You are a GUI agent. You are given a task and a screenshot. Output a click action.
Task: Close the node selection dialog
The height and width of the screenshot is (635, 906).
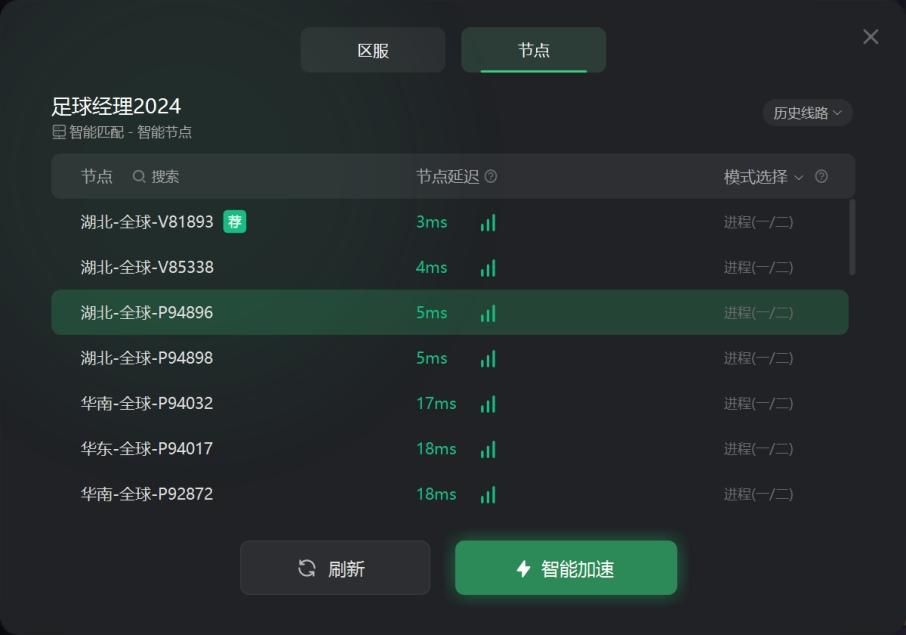[870, 37]
